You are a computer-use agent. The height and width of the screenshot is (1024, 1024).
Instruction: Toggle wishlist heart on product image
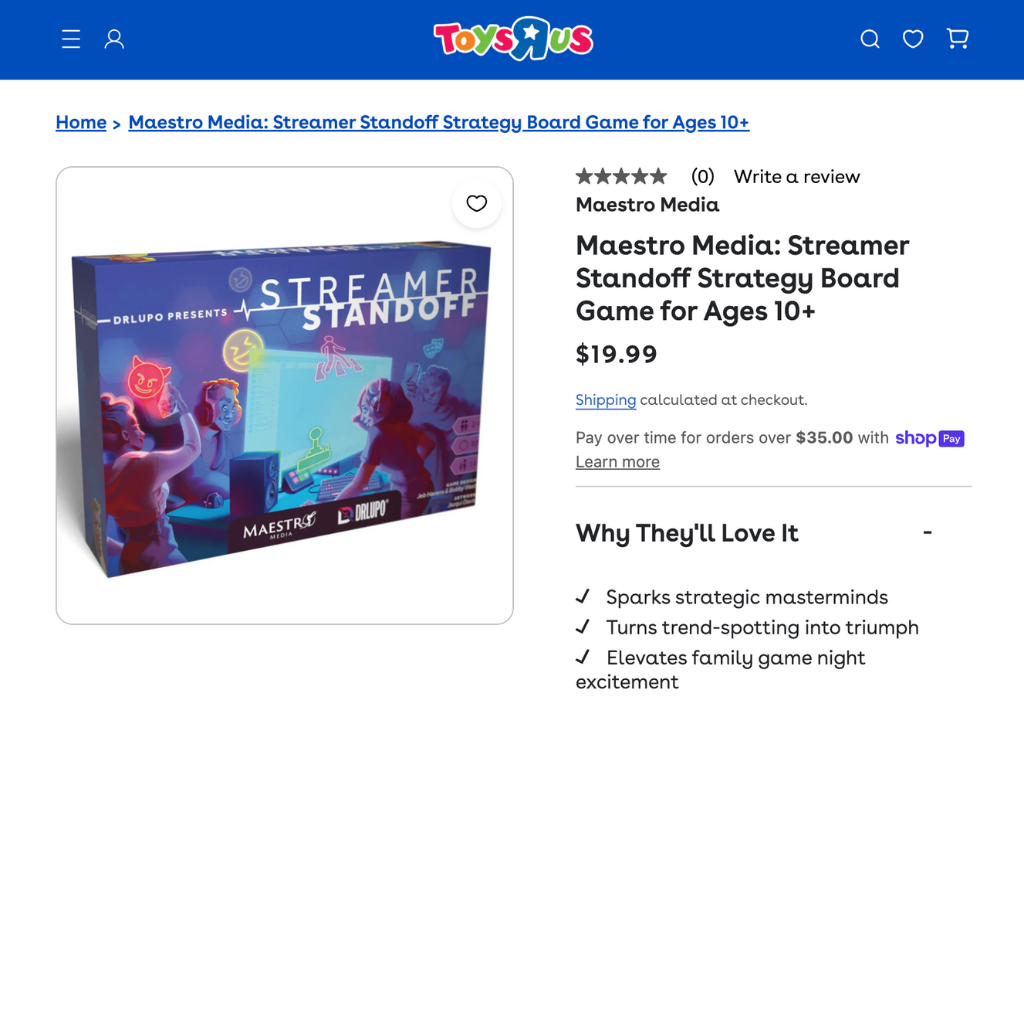477,204
